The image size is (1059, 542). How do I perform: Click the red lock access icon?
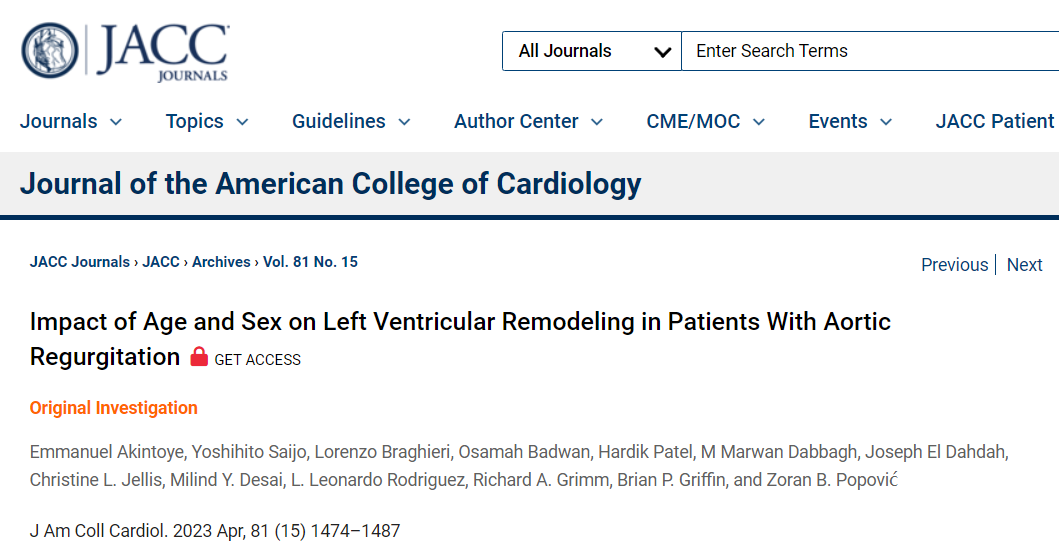(199, 356)
